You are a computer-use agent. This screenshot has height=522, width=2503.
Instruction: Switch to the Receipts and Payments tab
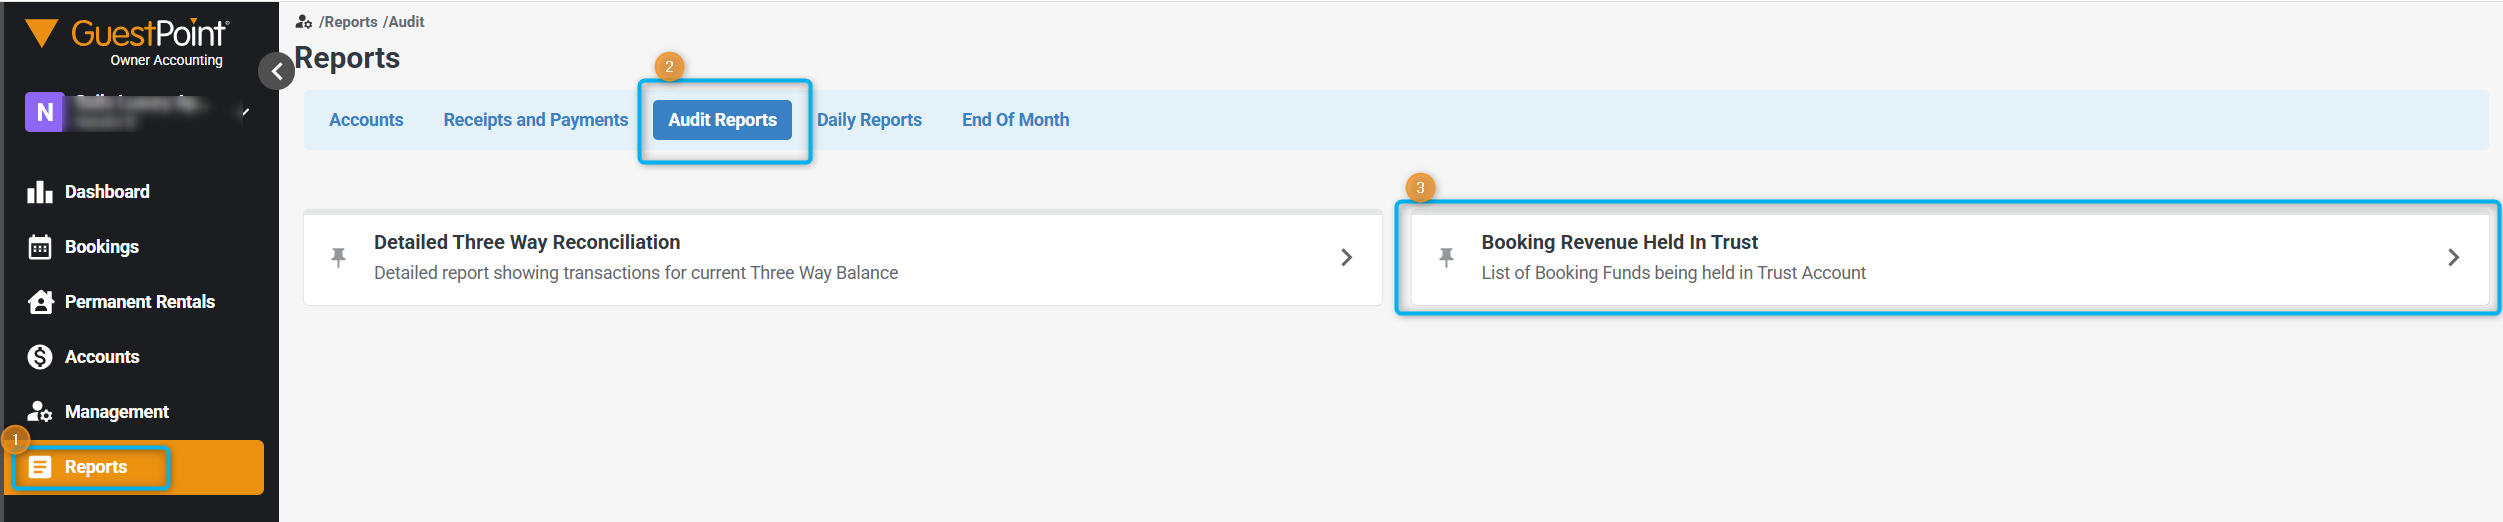click(536, 120)
